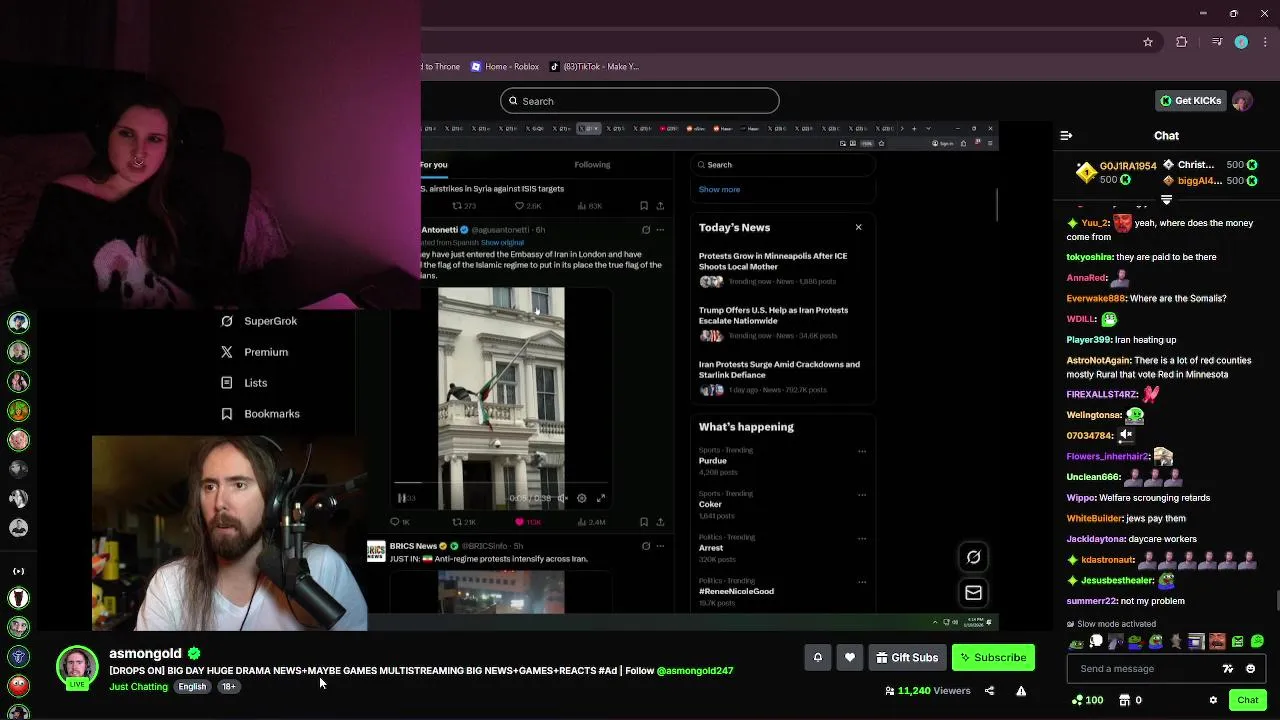Open the Just Chatting category link

[138, 687]
